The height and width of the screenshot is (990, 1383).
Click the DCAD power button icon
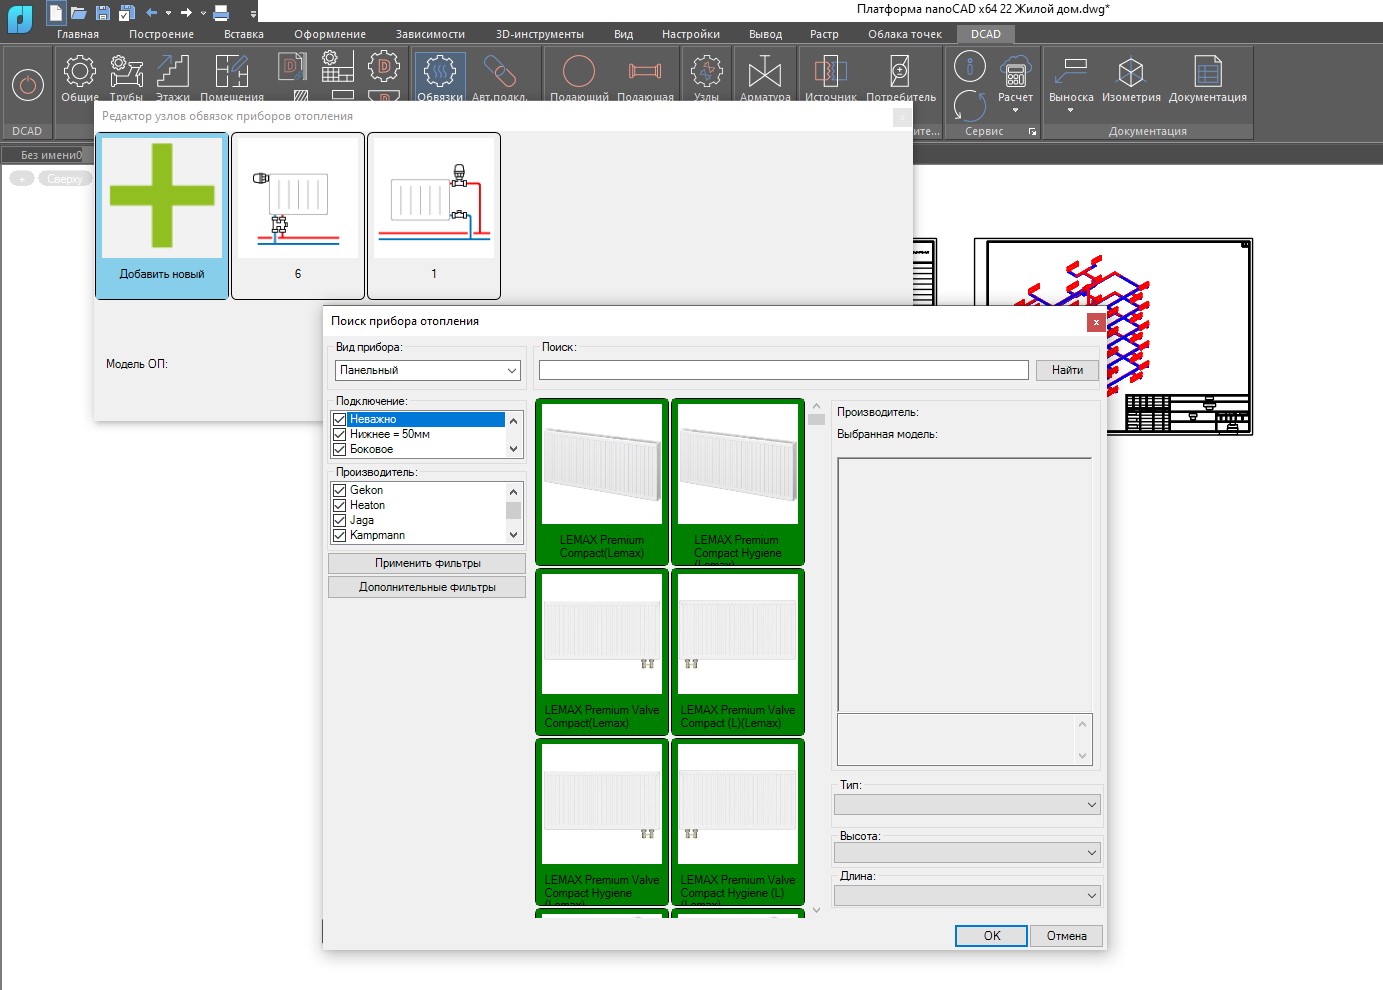pos(27,86)
